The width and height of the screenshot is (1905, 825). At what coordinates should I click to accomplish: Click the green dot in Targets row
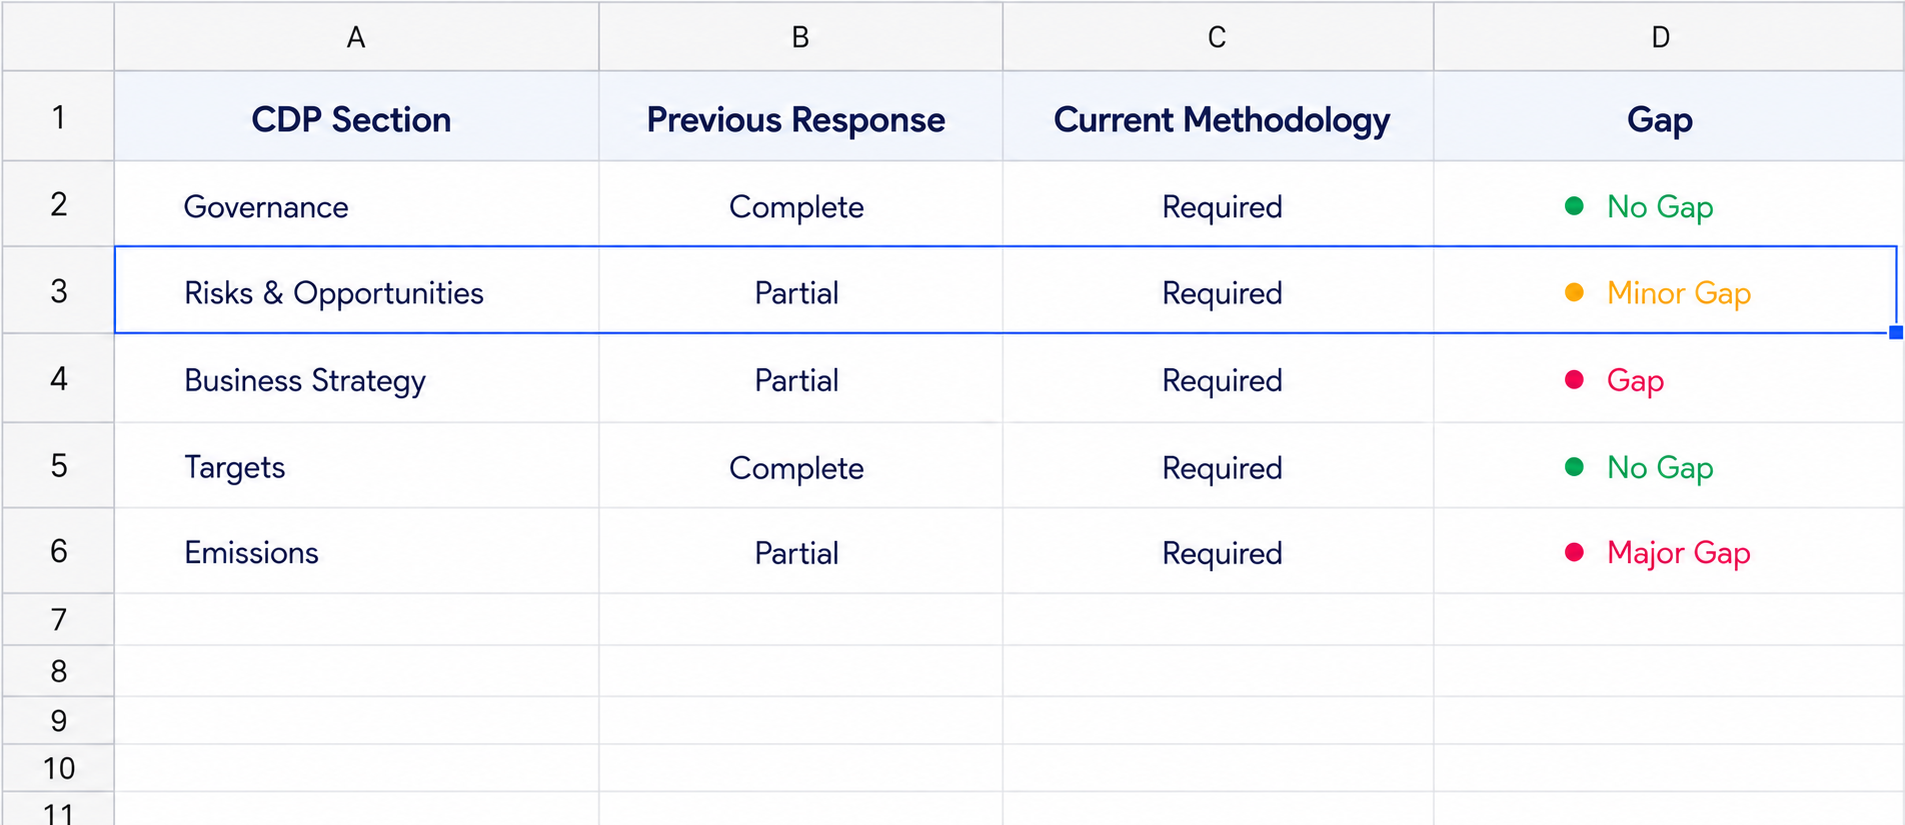click(x=1573, y=466)
